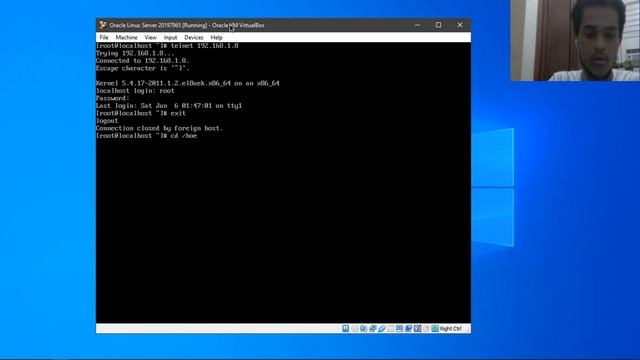Click 'Connection closed by foreign host.' line
The width and height of the screenshot is (640, 360).
160,128
